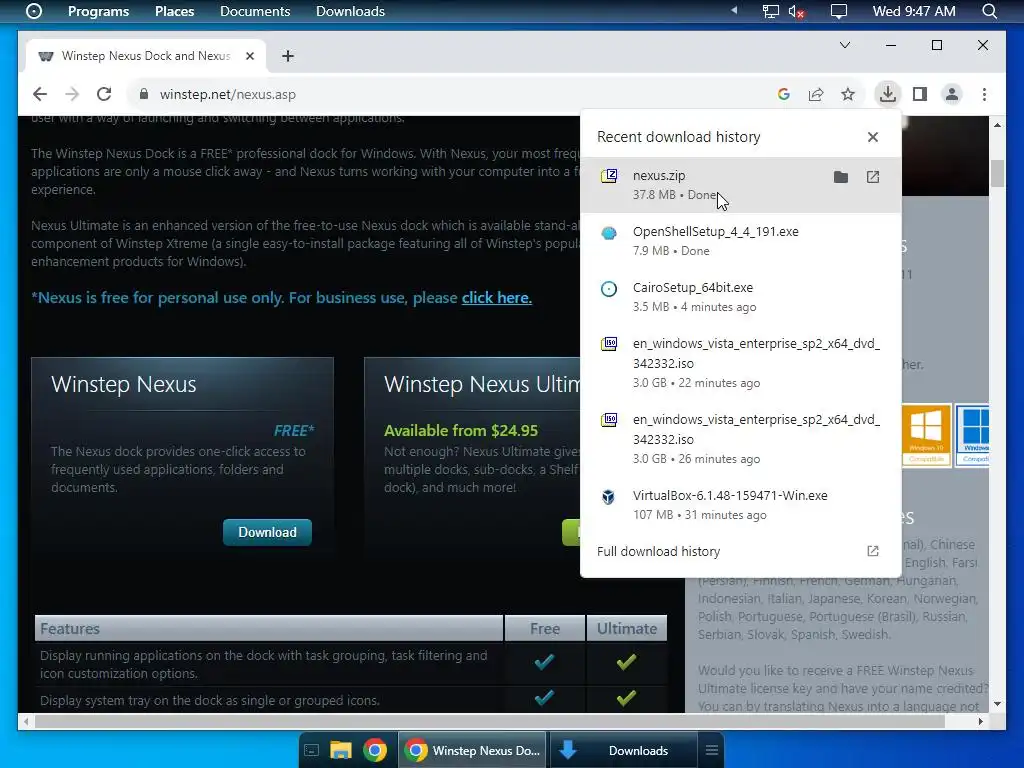Open VirtualBox-6.1.48-159471-Win.exe download entry
1024x768 pixels.
[x=741, y=505]
